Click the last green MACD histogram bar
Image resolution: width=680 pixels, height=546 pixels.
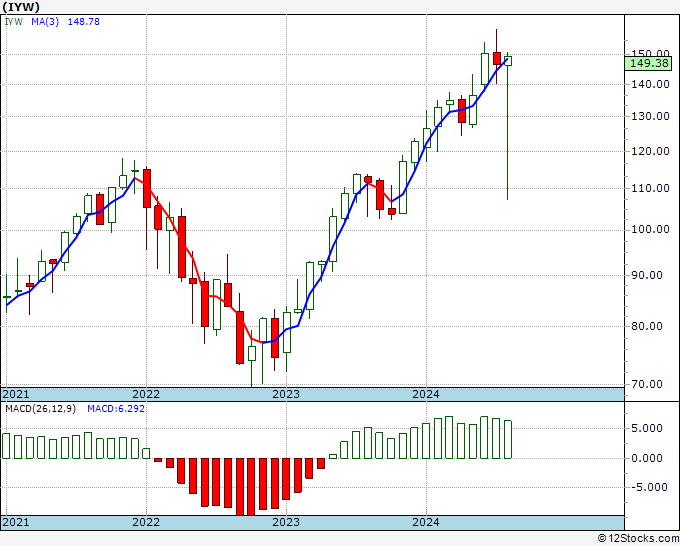507,439
